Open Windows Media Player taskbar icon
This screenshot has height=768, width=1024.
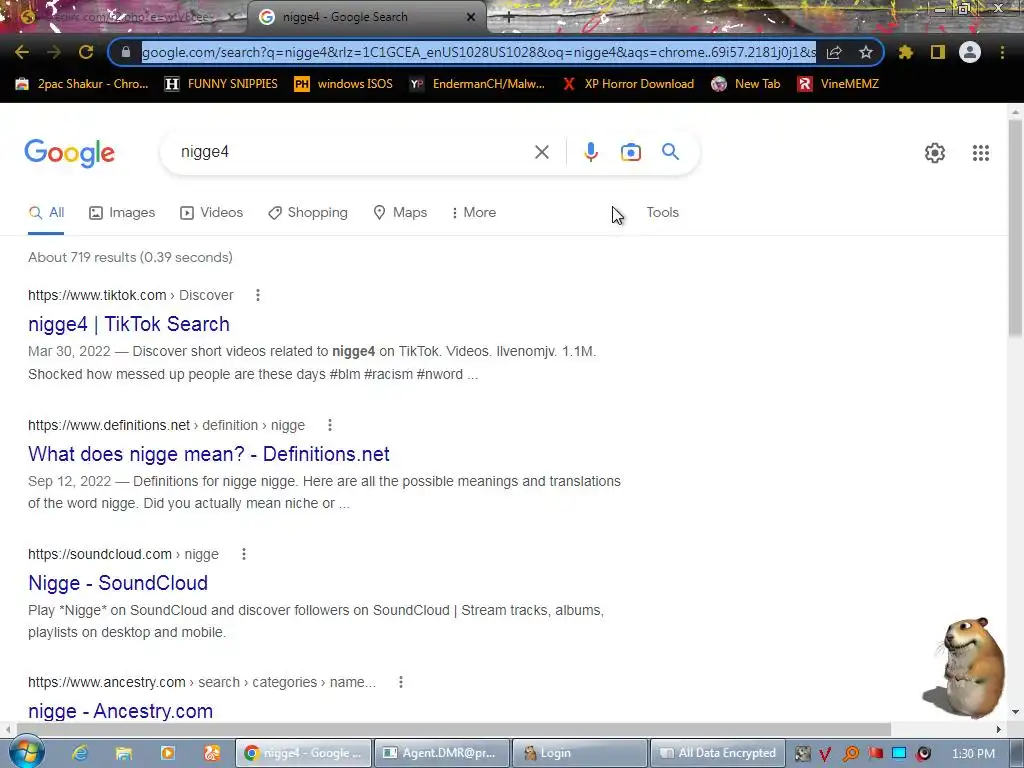point(168,753)
